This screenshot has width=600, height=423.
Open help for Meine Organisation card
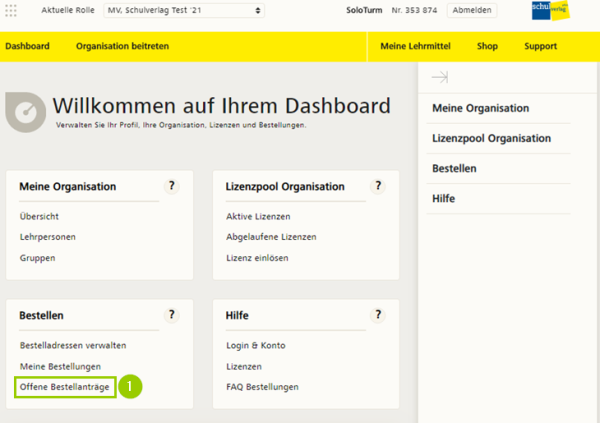[172, 186]
